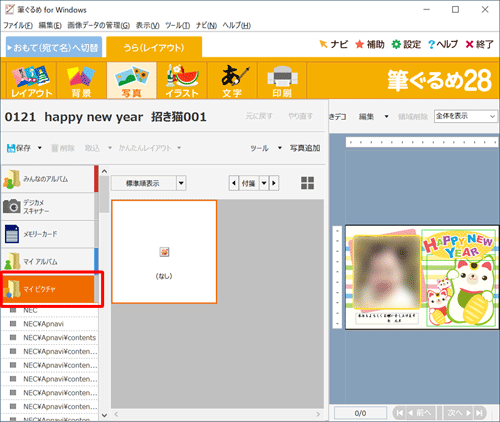The image size is (500, 422).
Task: Expand the 保存 dropdown arrow
Action: 40,148
